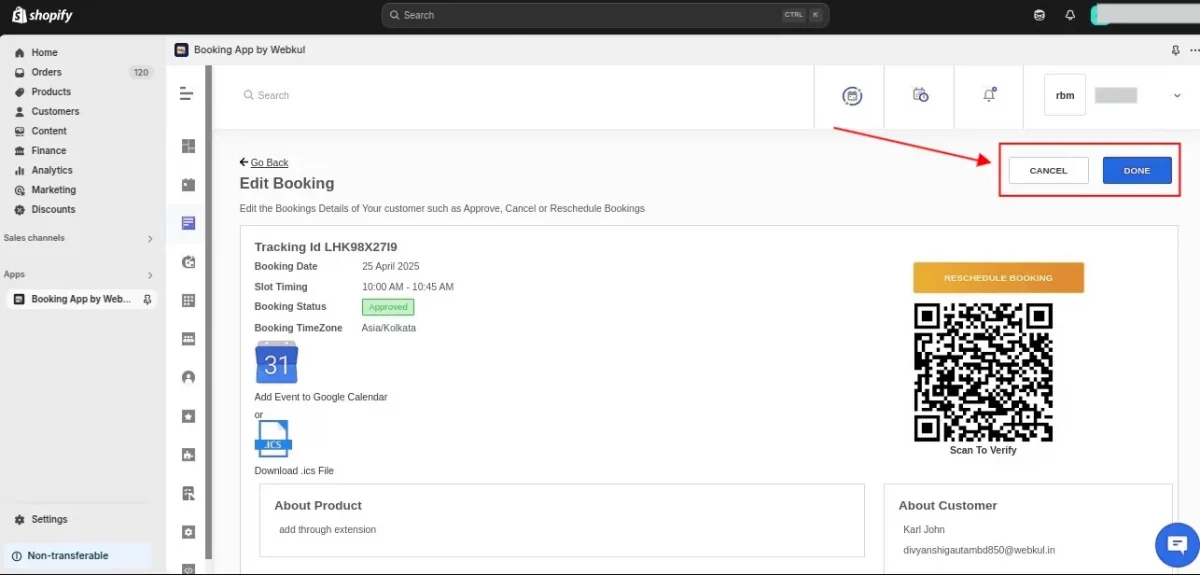Open the dashboard grid icon in app sidebar

coord(188,146)
